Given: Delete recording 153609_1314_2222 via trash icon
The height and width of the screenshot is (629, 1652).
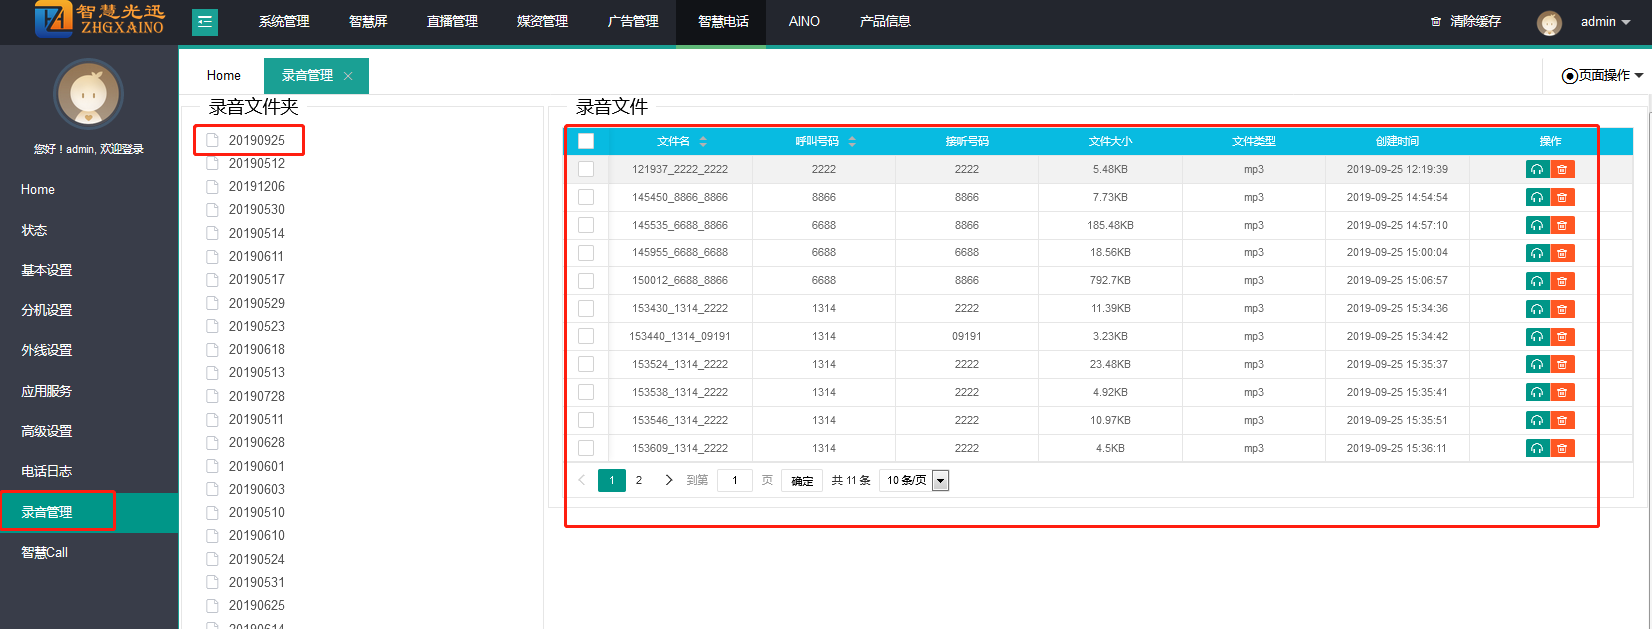Looking at the screenshot, I should pos(1562,448).
